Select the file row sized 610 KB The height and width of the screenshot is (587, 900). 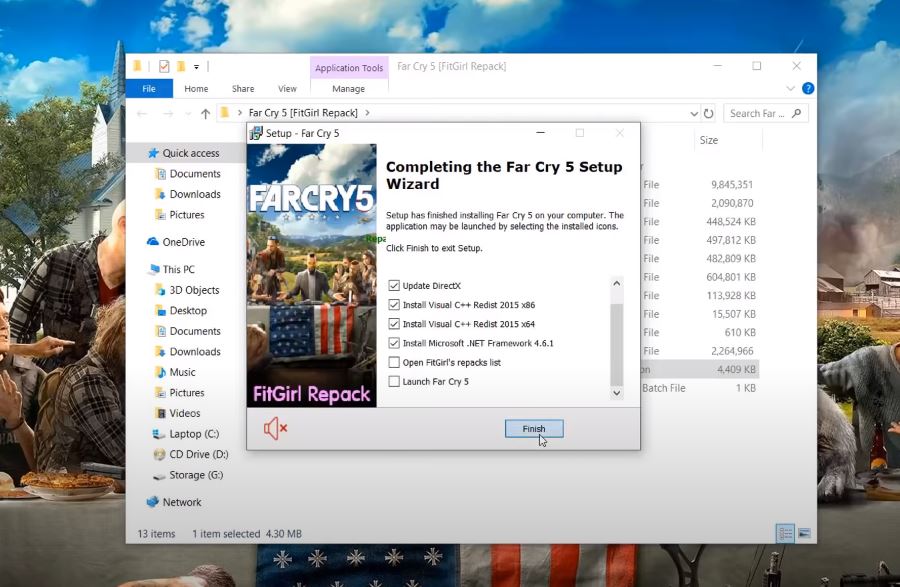click(700, 333)
